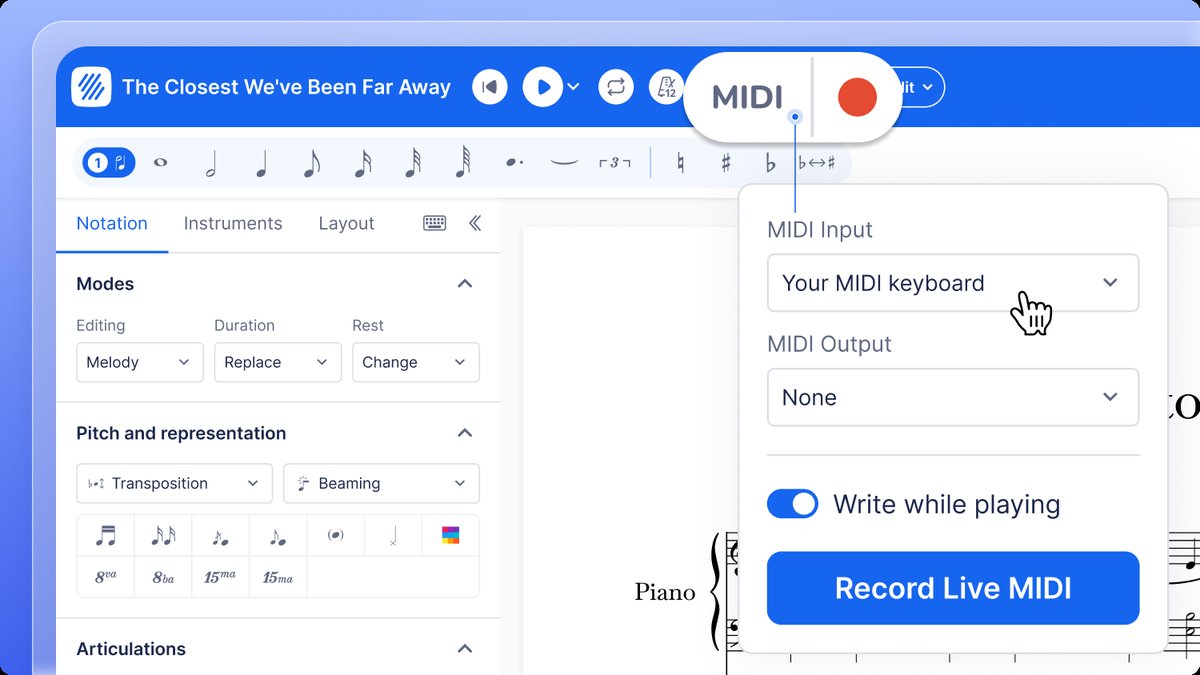The width and height of the screenshot is (1200, 675).
Task: Open the Rest Change dropdown
Action: pos(415,362)
